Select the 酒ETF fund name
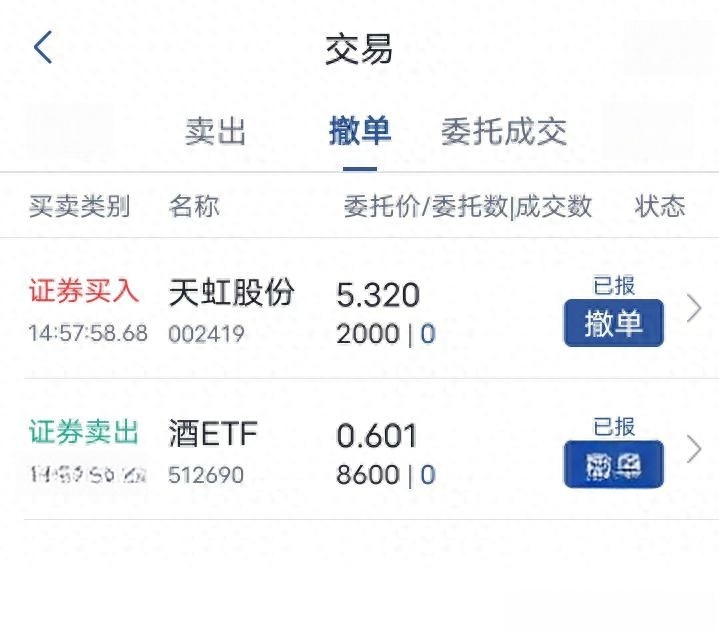719x637 pixels. point(213,433)
